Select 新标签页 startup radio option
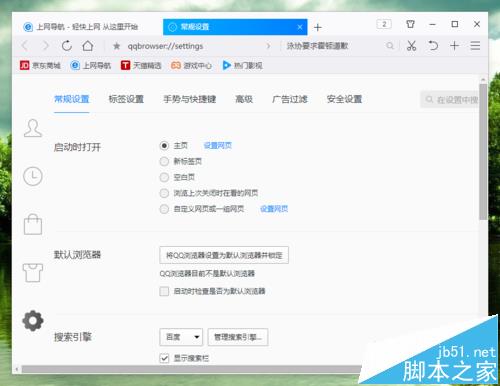This screenshot has height=386, width=500. tap(164, 161)
